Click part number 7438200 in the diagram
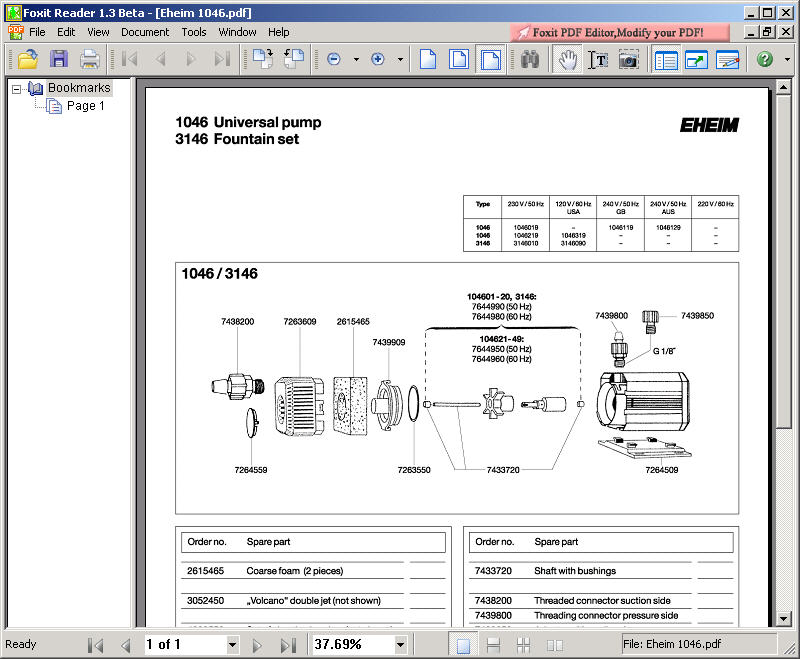Image resolution: width=800 pixels, height=659 pixels. point(237,321)
